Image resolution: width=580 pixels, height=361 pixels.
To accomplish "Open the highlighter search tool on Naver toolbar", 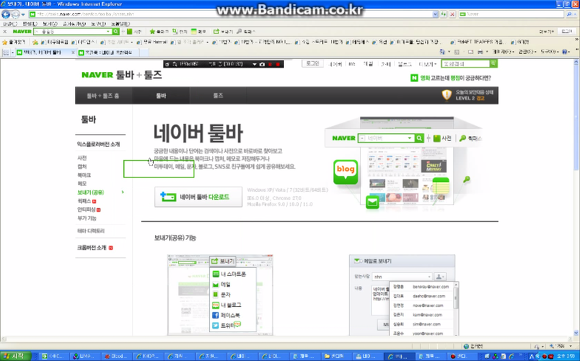I will point(245,31).
